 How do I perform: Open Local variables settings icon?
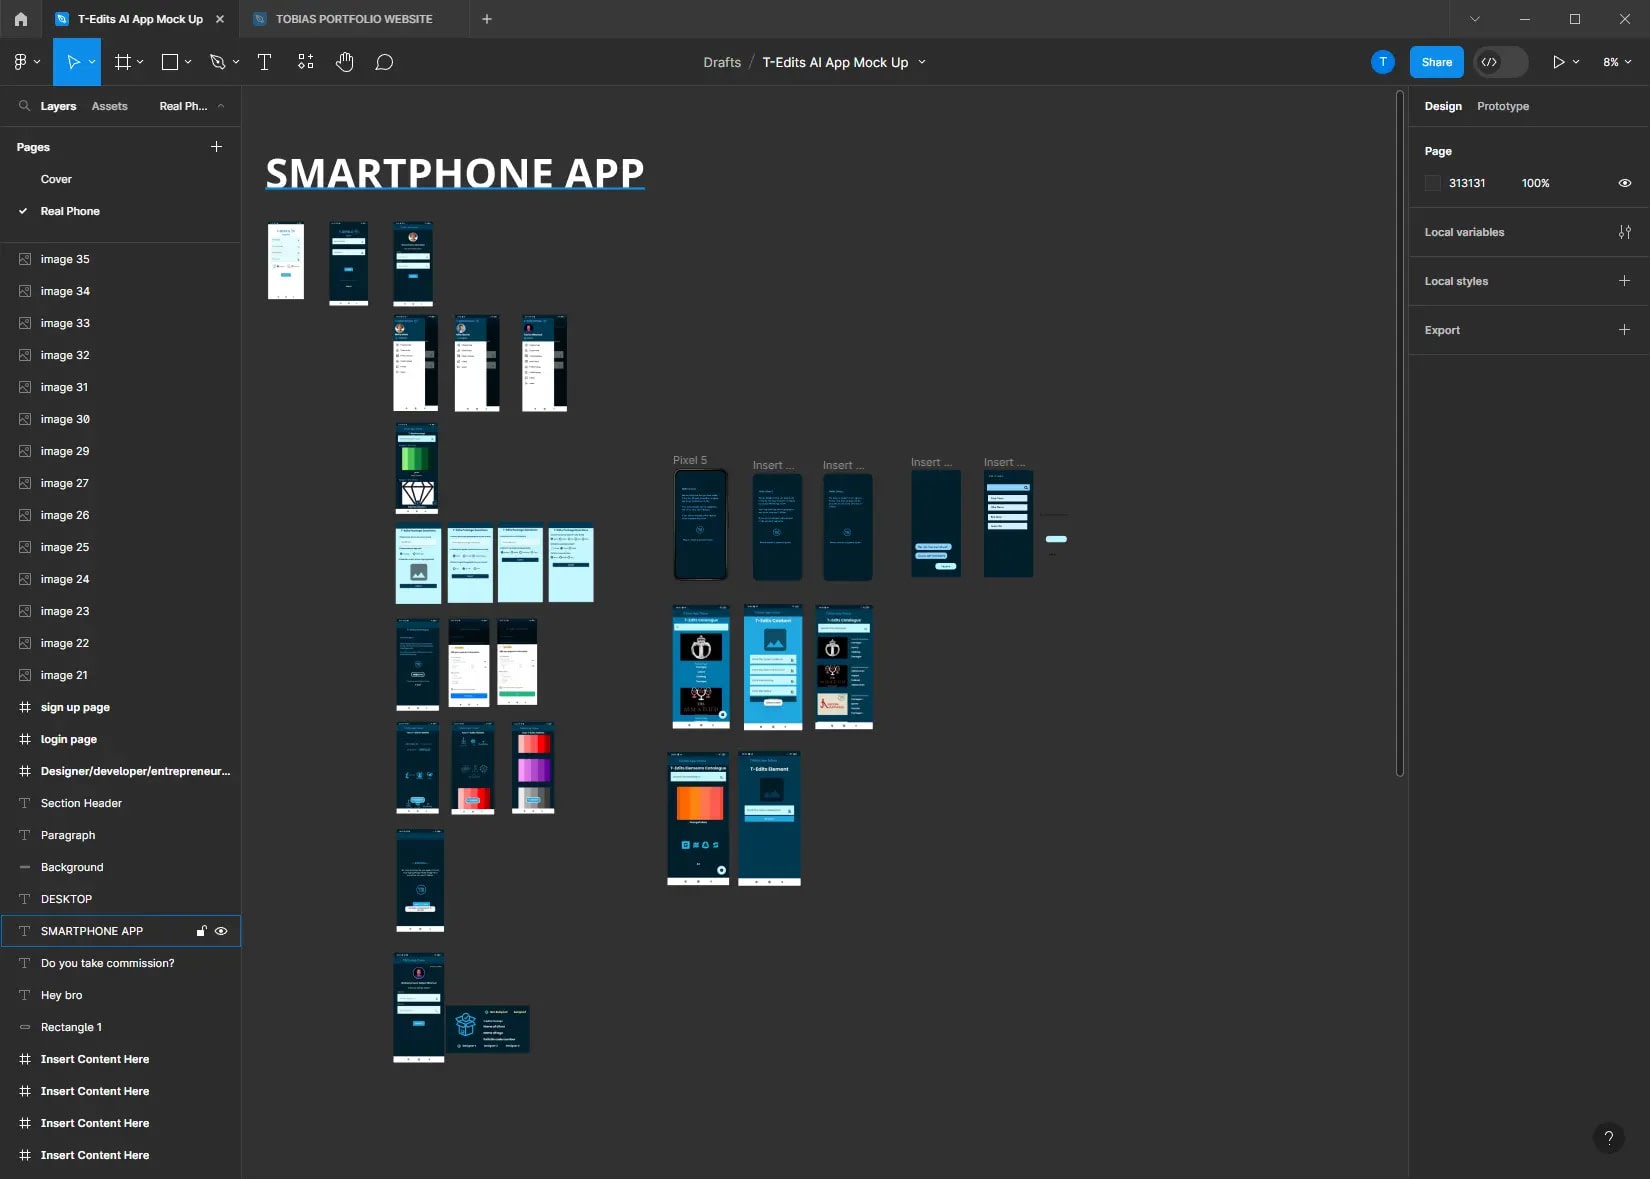(1625, 232)
